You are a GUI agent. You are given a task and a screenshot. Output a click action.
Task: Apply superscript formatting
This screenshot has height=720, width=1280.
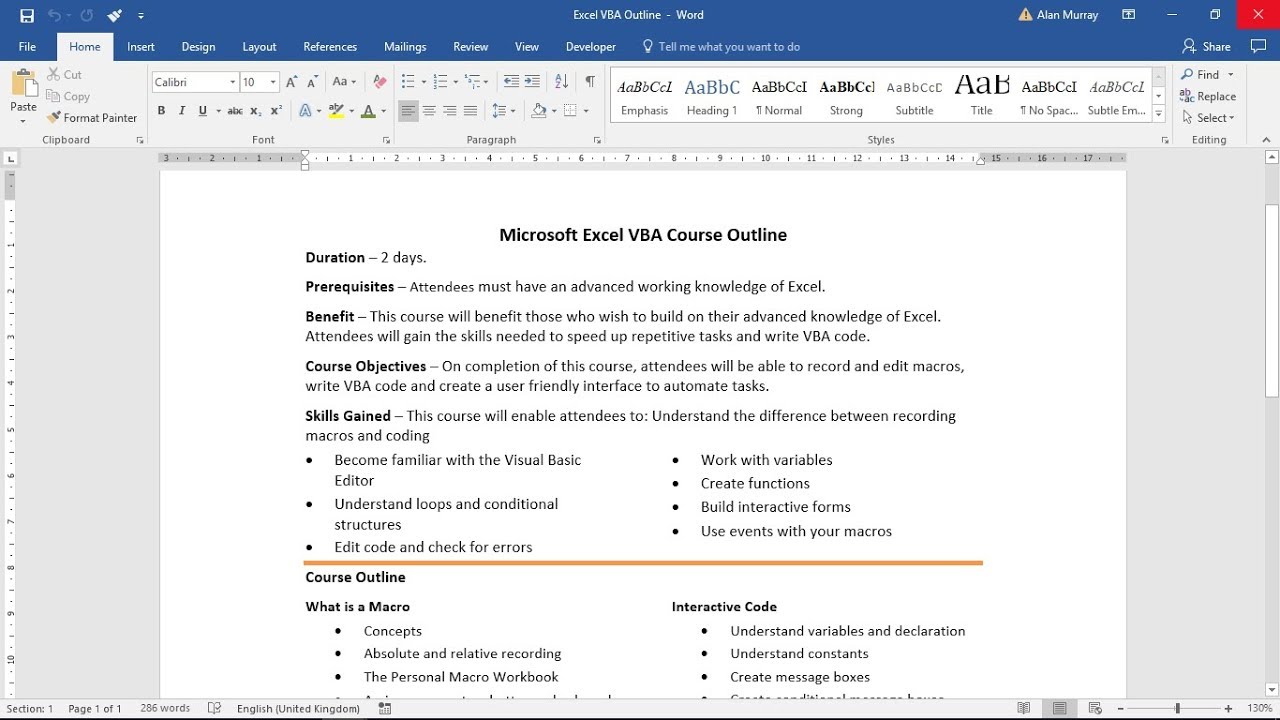277,111
